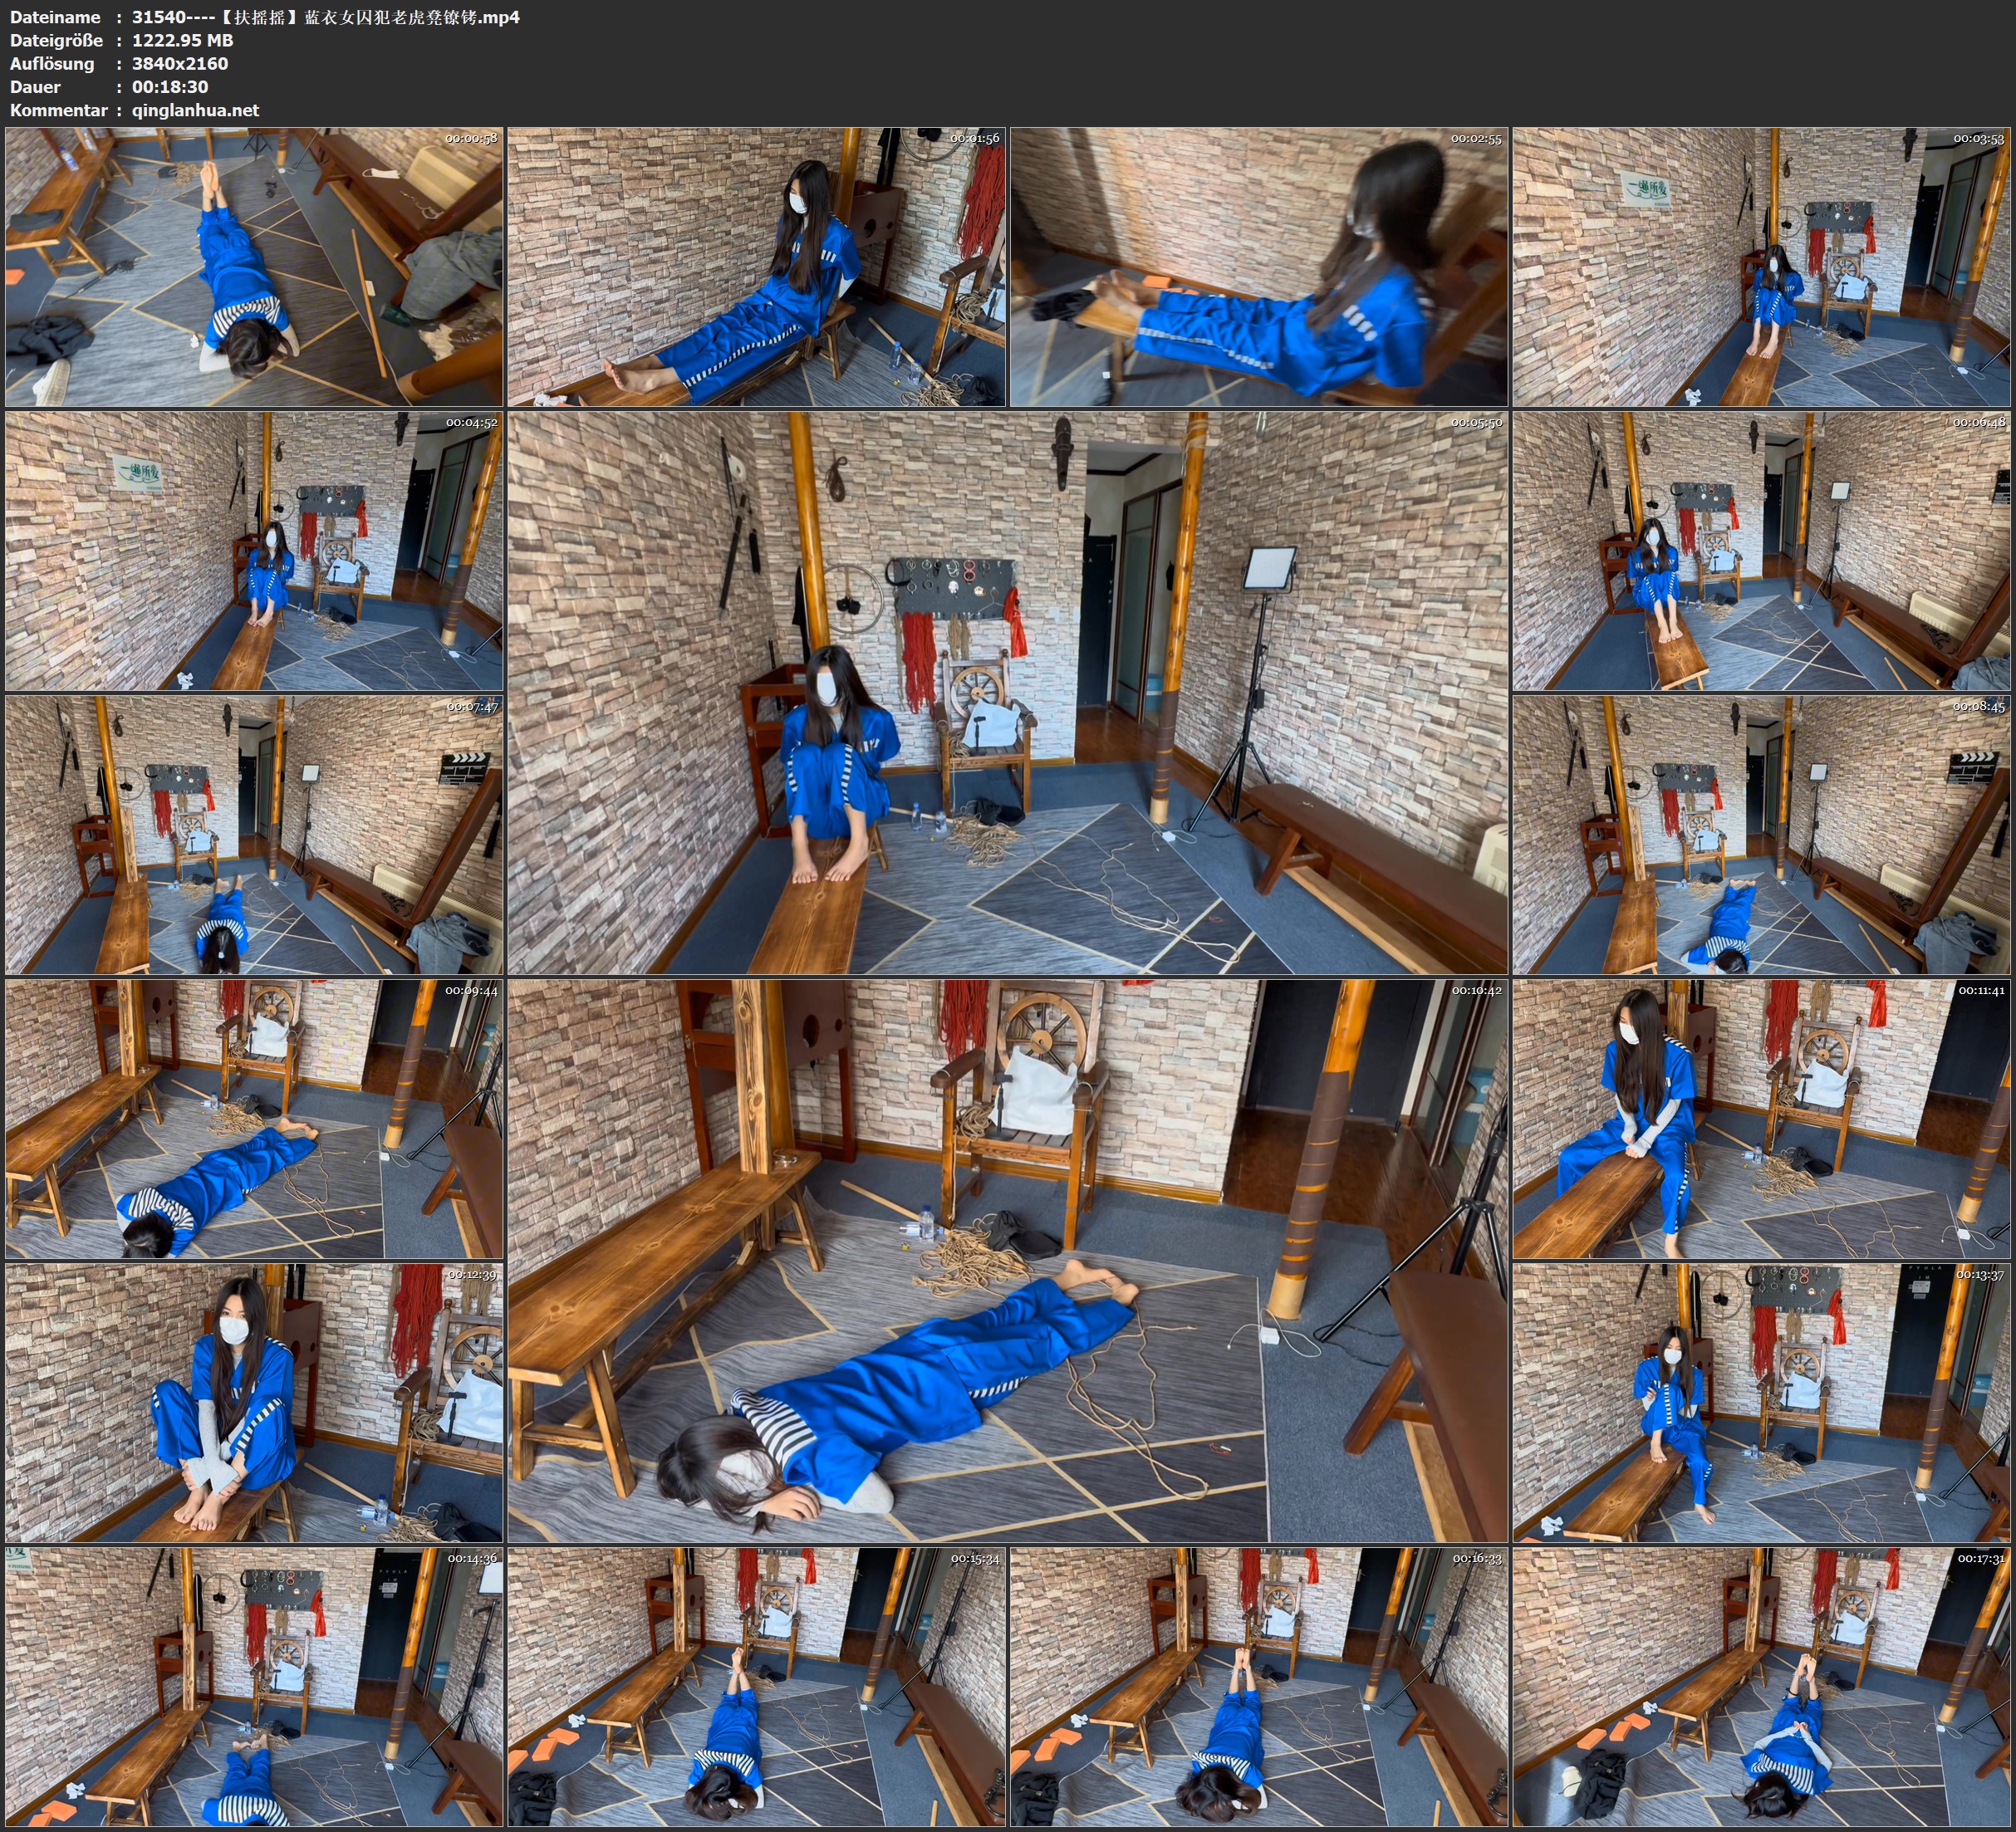Image resolution: width=2016 pixels, height=1832 pixels.
Task: Select the frame stamped 00:06:48
Action: click(x=1761, y=551)
